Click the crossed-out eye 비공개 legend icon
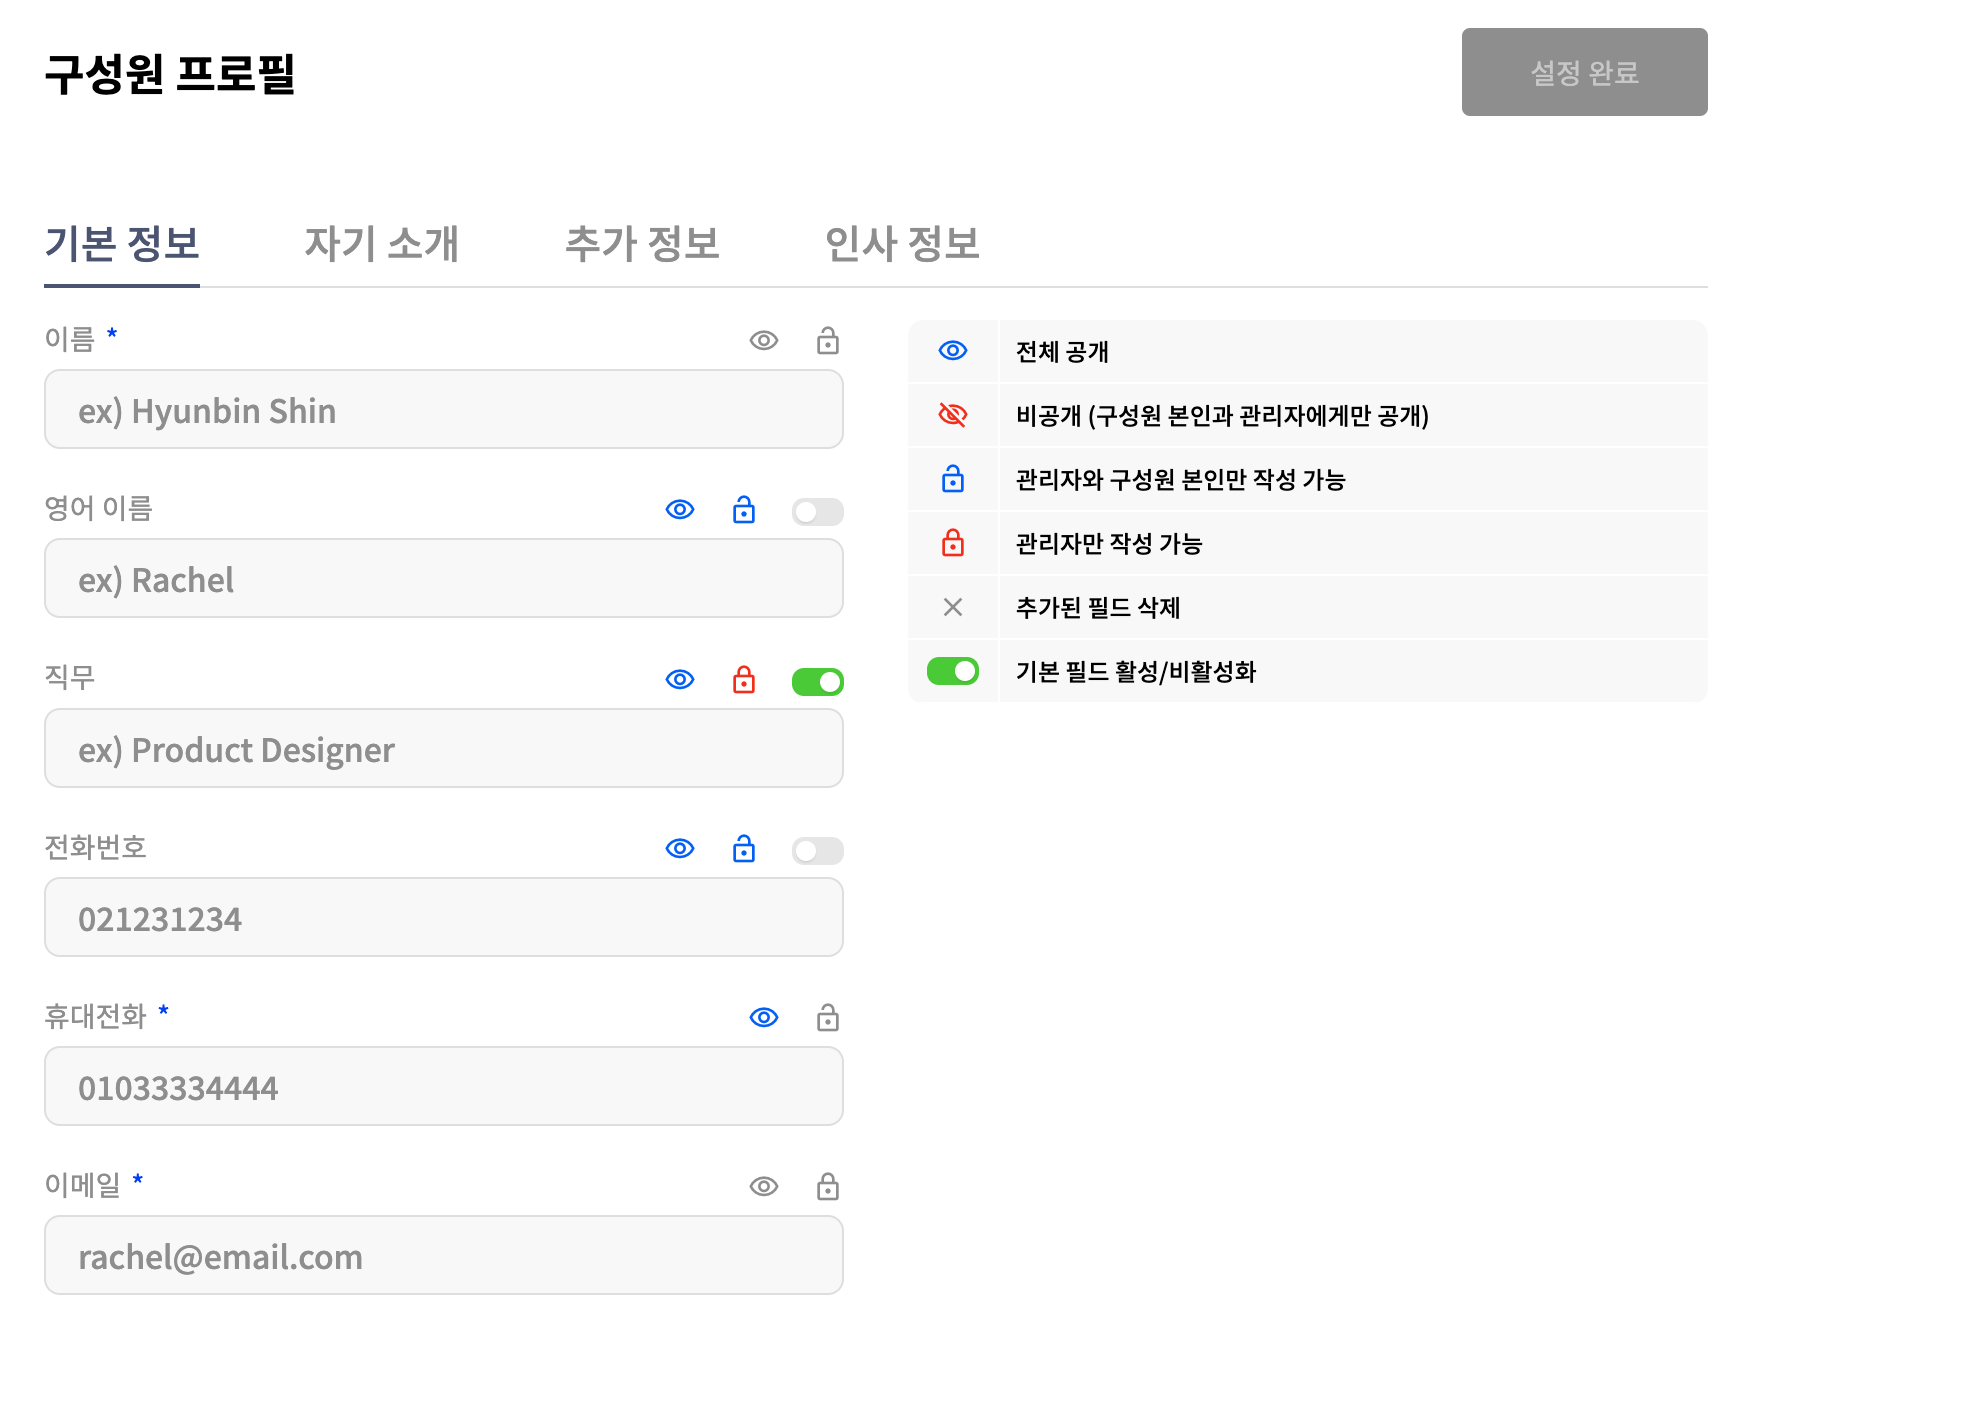 coord(952,415)
